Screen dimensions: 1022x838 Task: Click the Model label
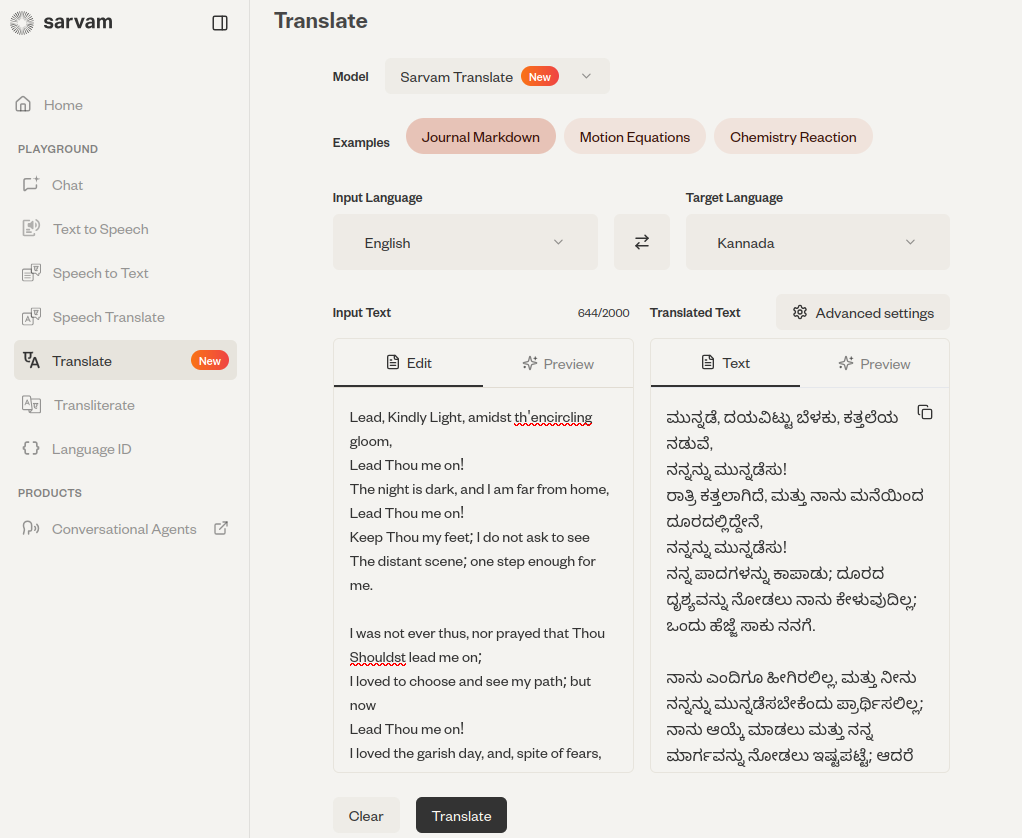coord(351,76)
